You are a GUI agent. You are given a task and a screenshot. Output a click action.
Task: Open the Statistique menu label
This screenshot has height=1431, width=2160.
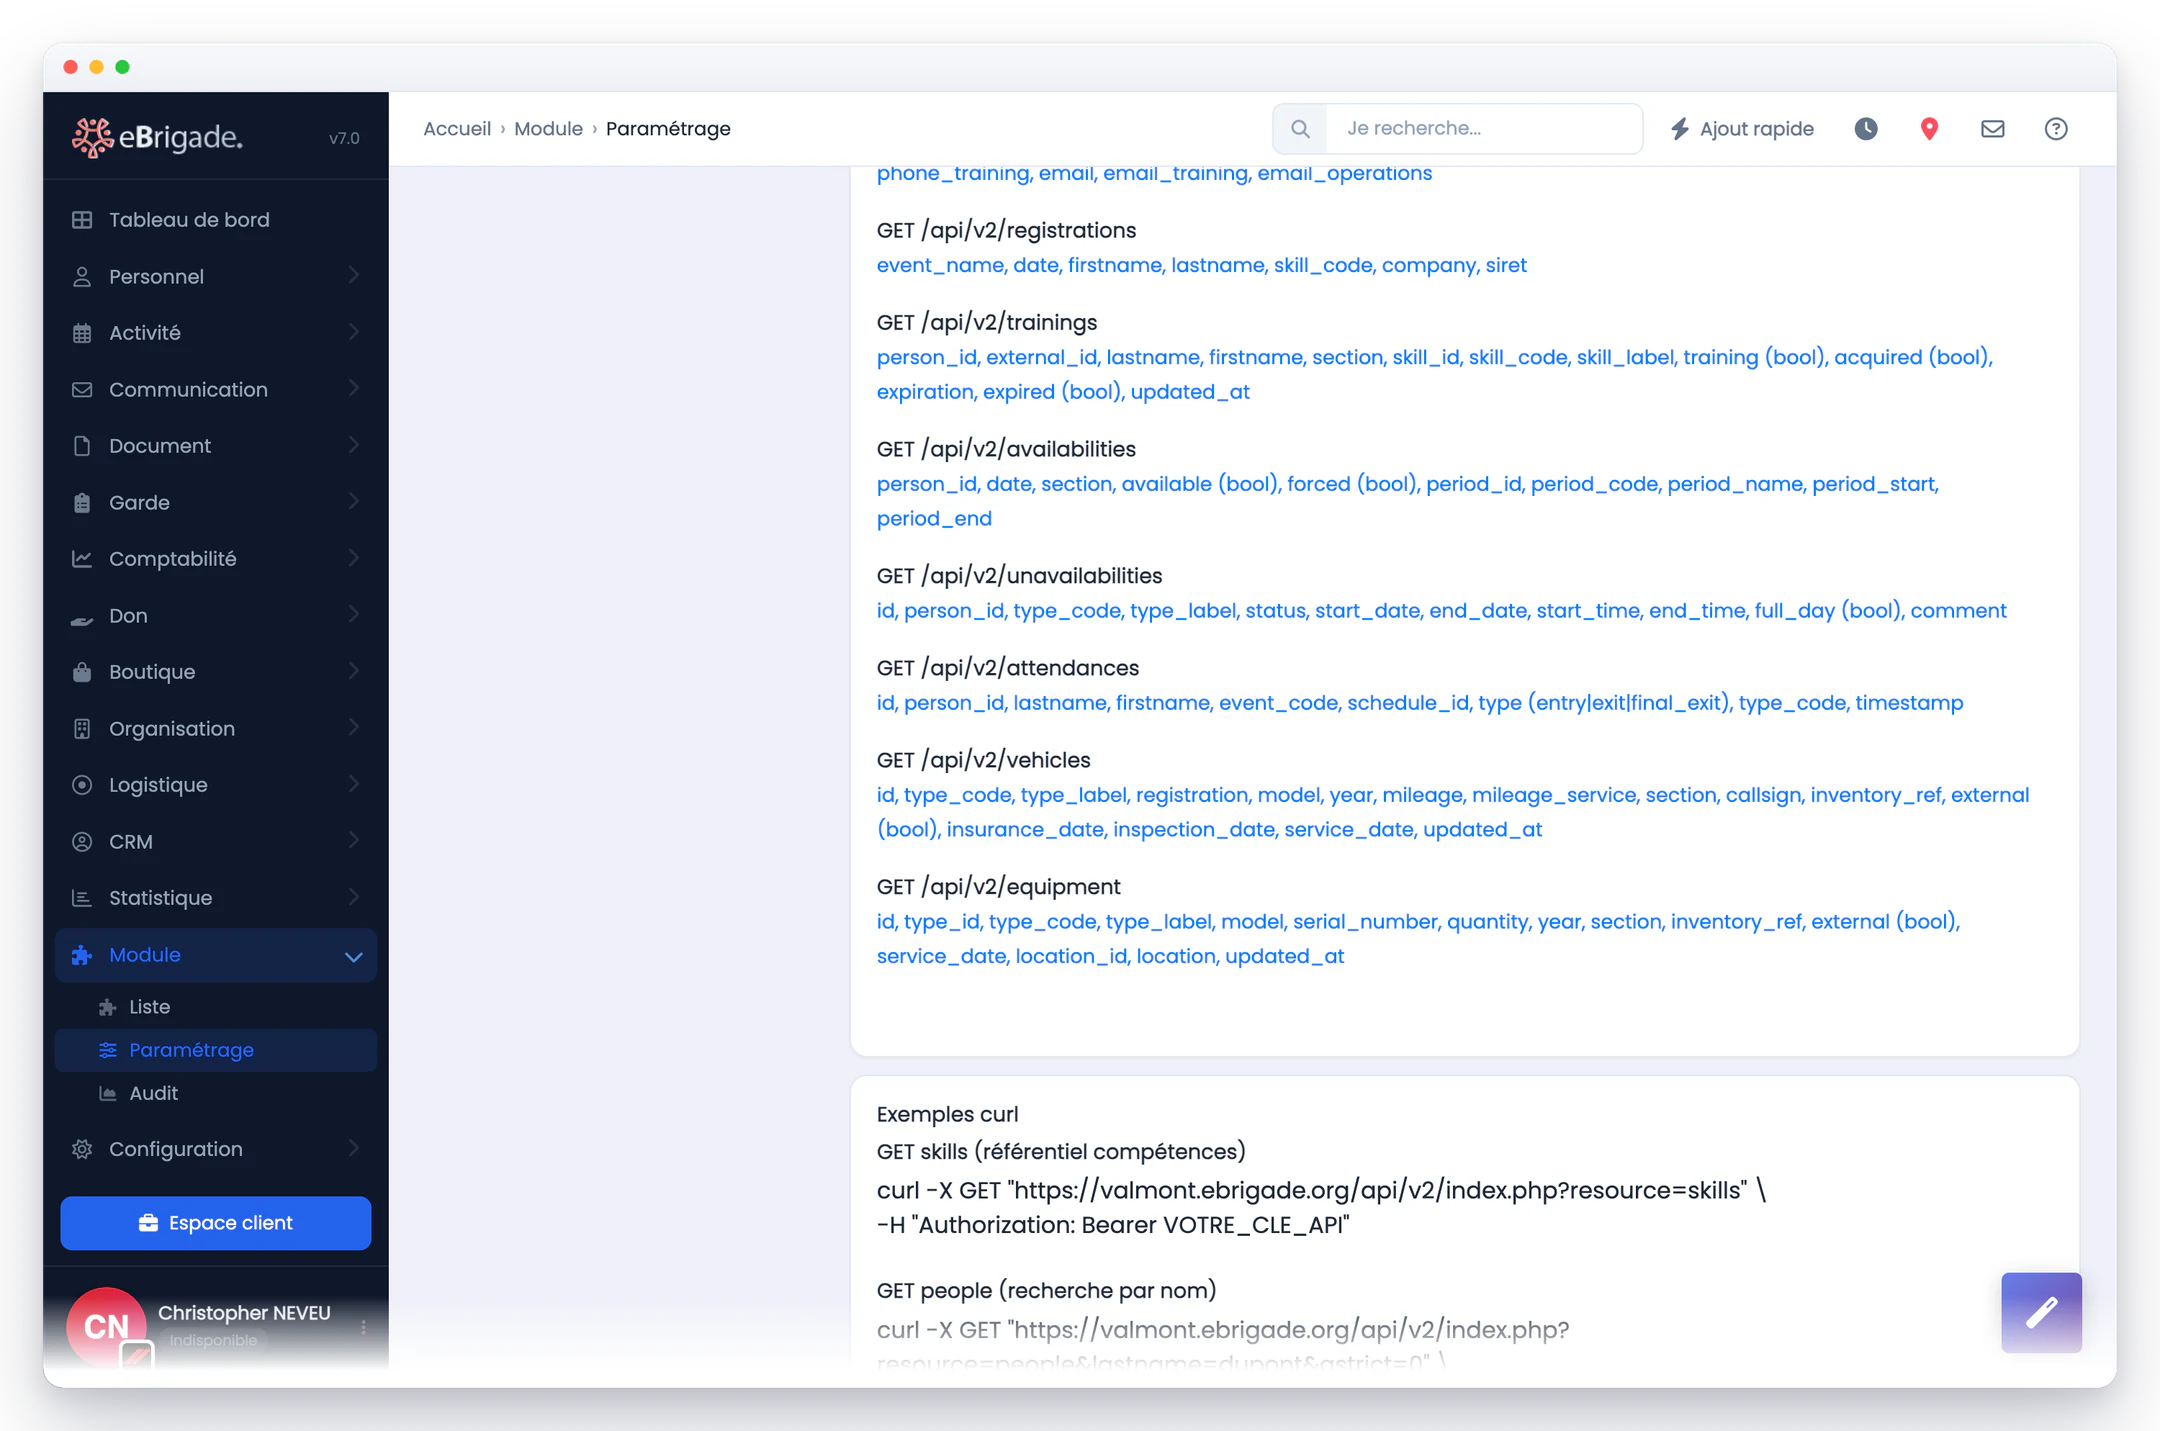coord(160,898)
